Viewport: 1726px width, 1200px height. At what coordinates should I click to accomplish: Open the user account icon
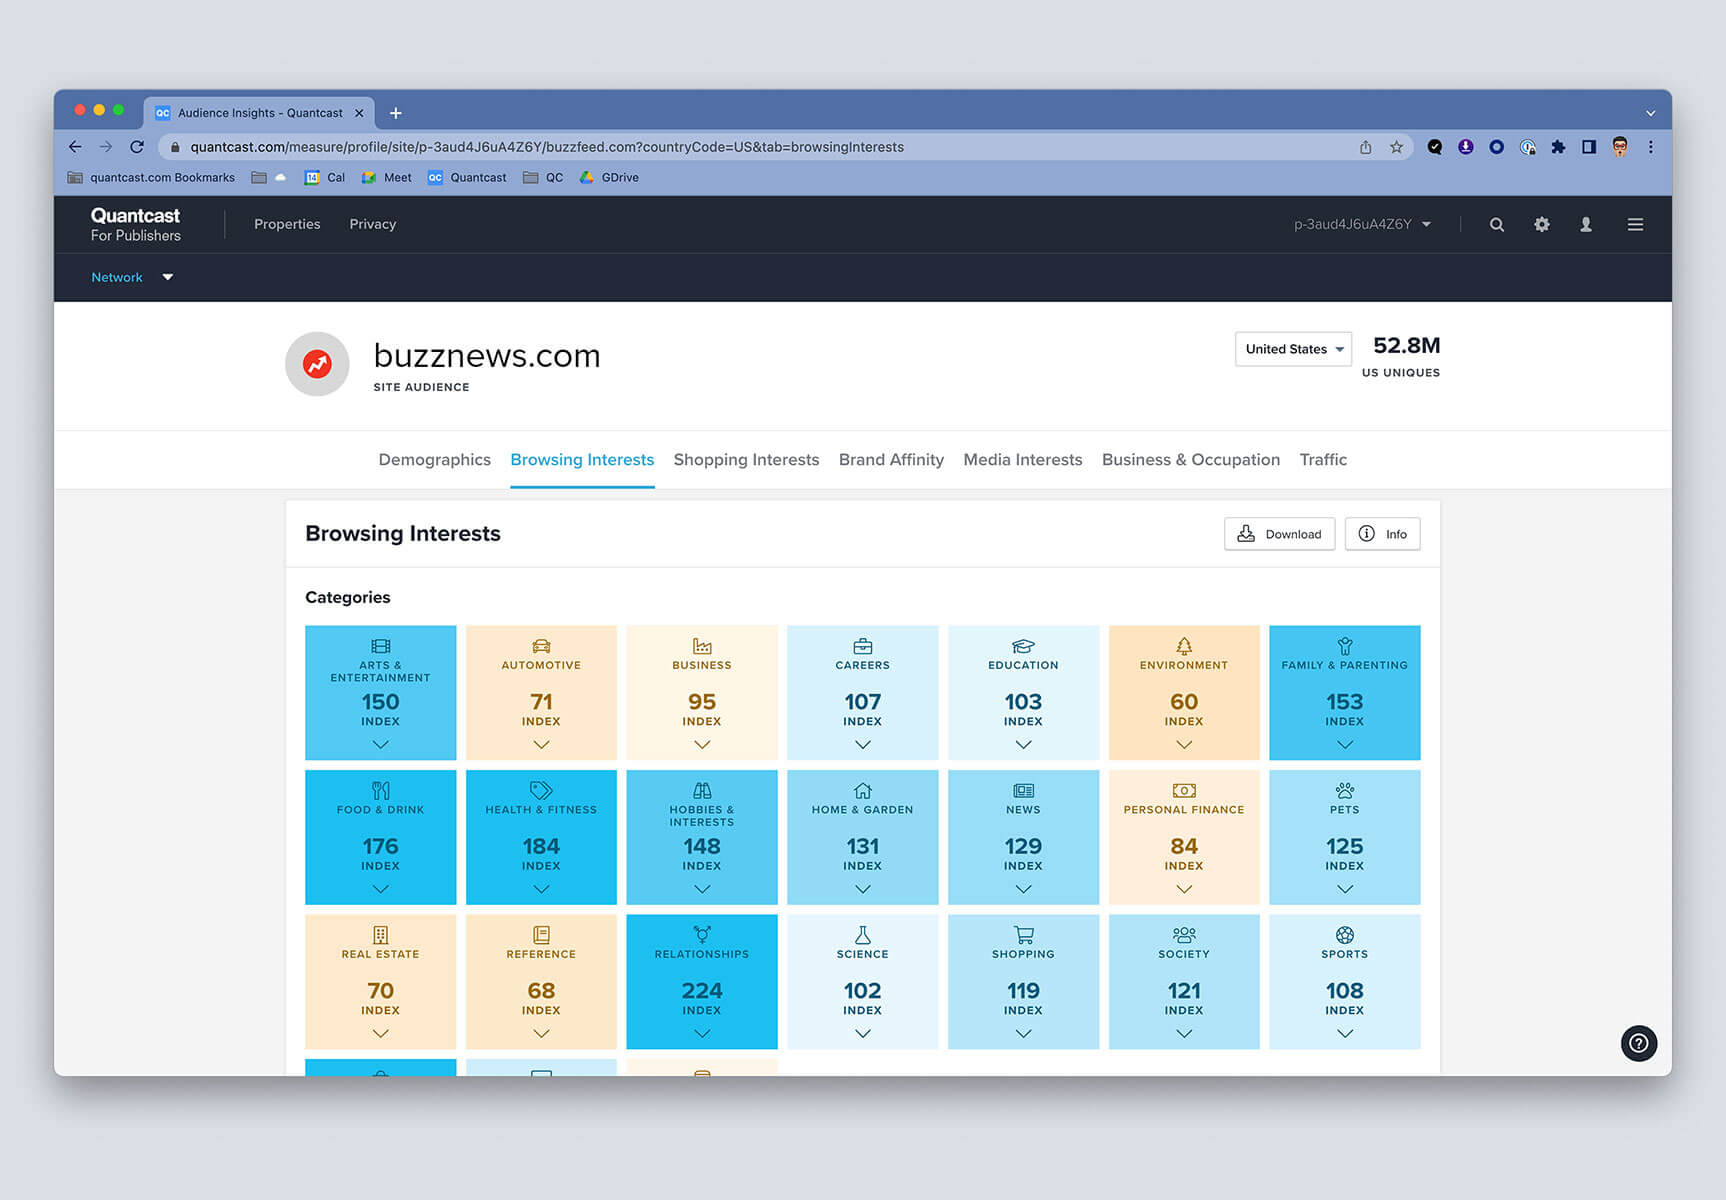click(1585, 225)
